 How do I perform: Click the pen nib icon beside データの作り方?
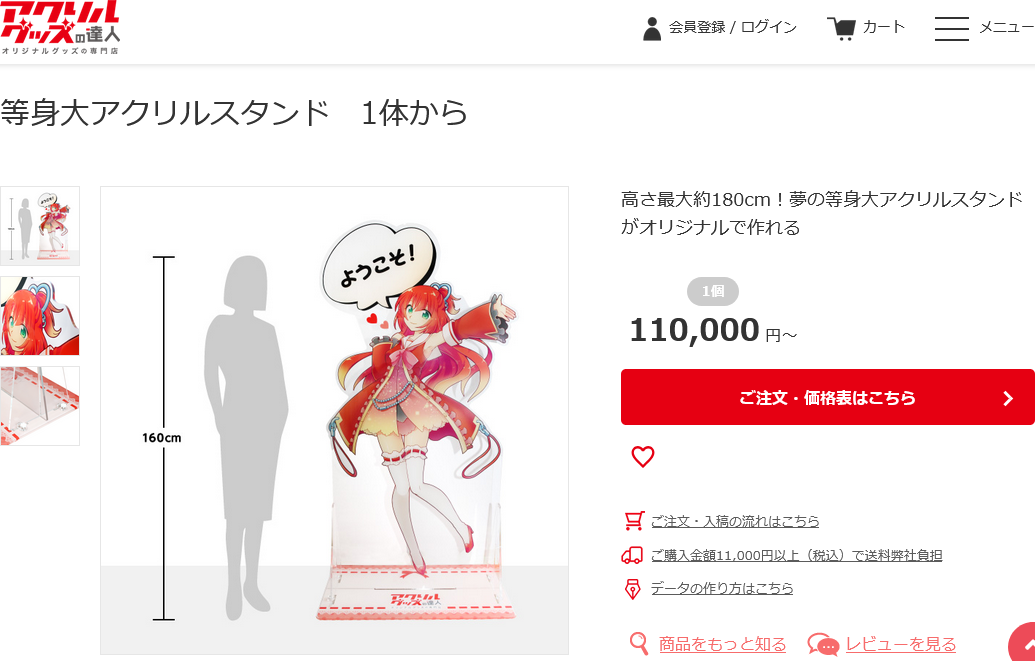tap(632, 588)
